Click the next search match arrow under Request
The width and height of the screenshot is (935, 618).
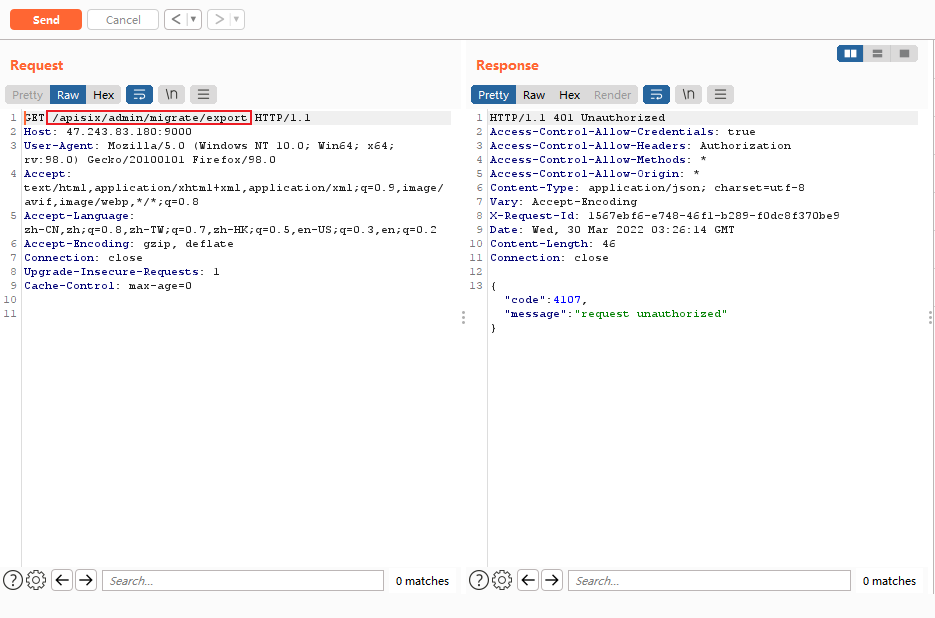86,580
